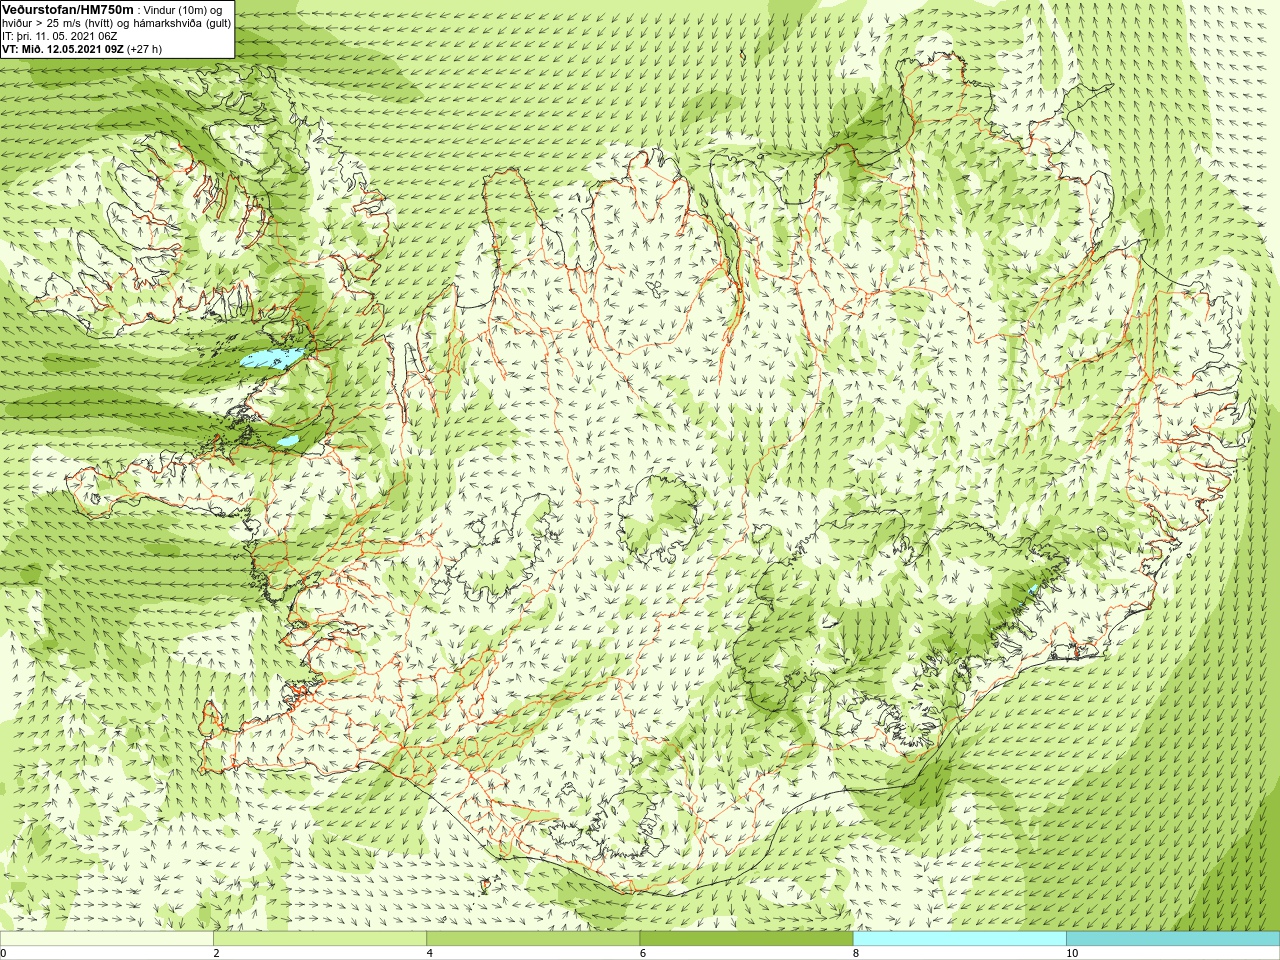
Task: Click the '2' tick label on scale
Action: (216, 953)
